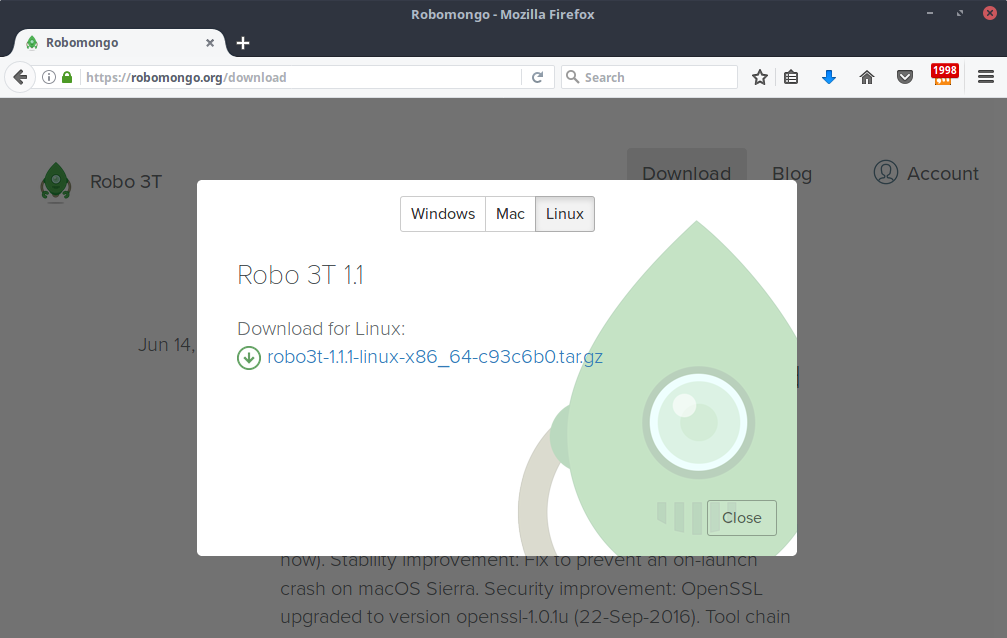Open extension icon with 1998 badge
1007x638 pixels.
pyautogui.click(x=943, y=76)
